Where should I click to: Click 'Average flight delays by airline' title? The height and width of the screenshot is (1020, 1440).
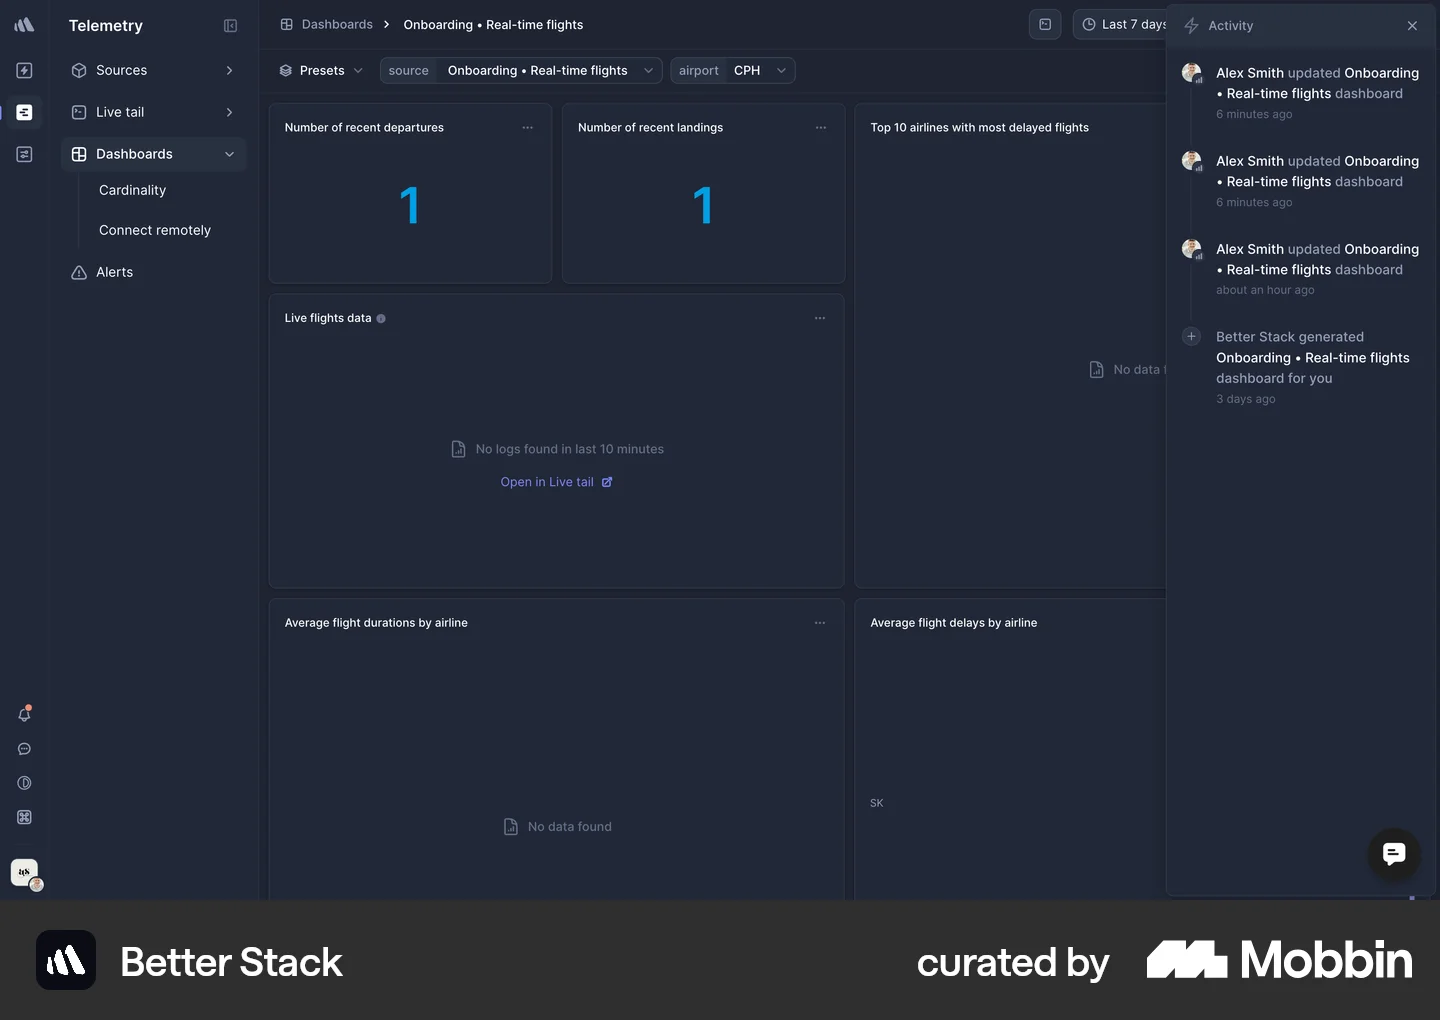click(x=953, y=623)
